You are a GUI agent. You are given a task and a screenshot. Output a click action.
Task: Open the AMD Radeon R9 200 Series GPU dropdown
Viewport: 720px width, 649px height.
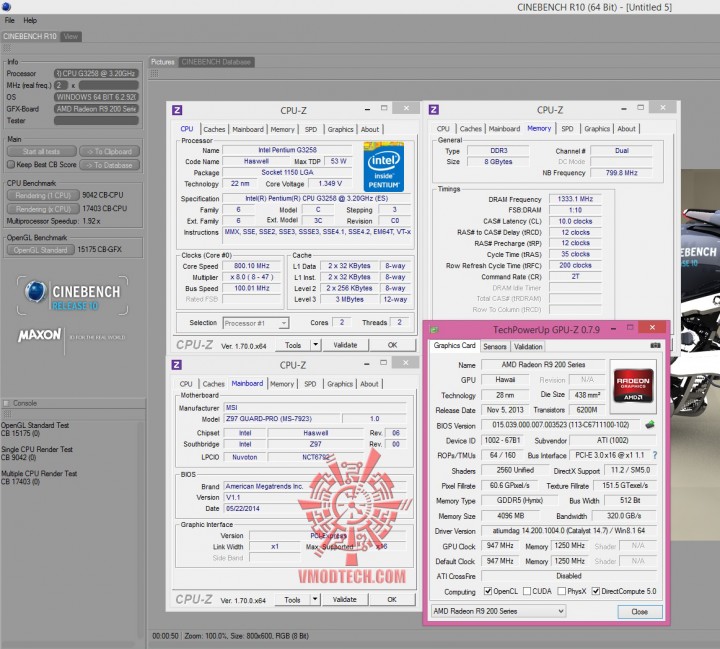point(498,611)
